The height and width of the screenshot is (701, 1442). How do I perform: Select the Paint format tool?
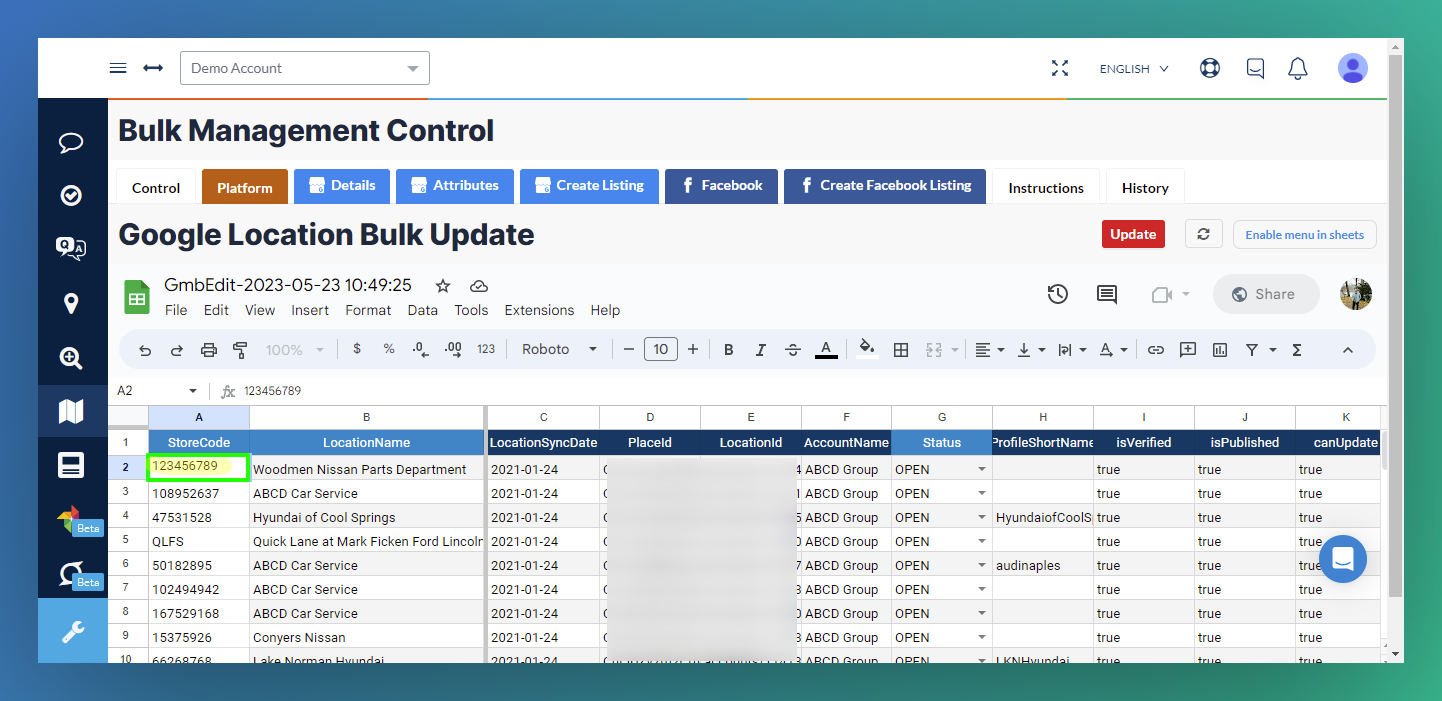coord(240,350)
